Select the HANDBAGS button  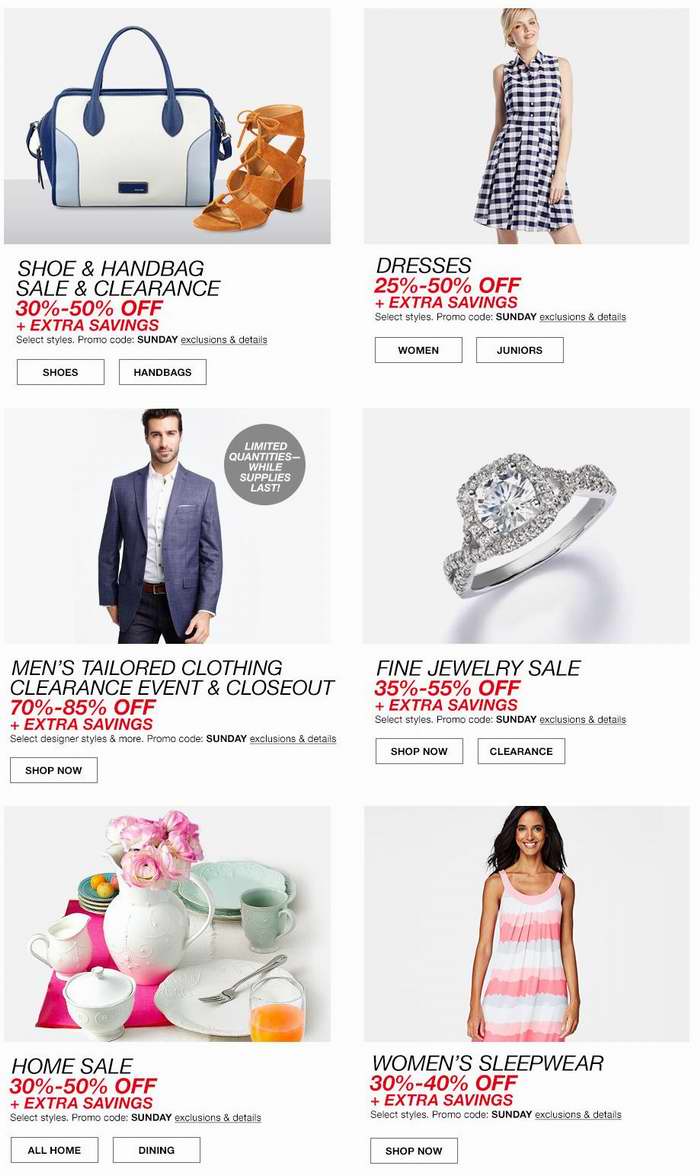(x=163, y=372)
